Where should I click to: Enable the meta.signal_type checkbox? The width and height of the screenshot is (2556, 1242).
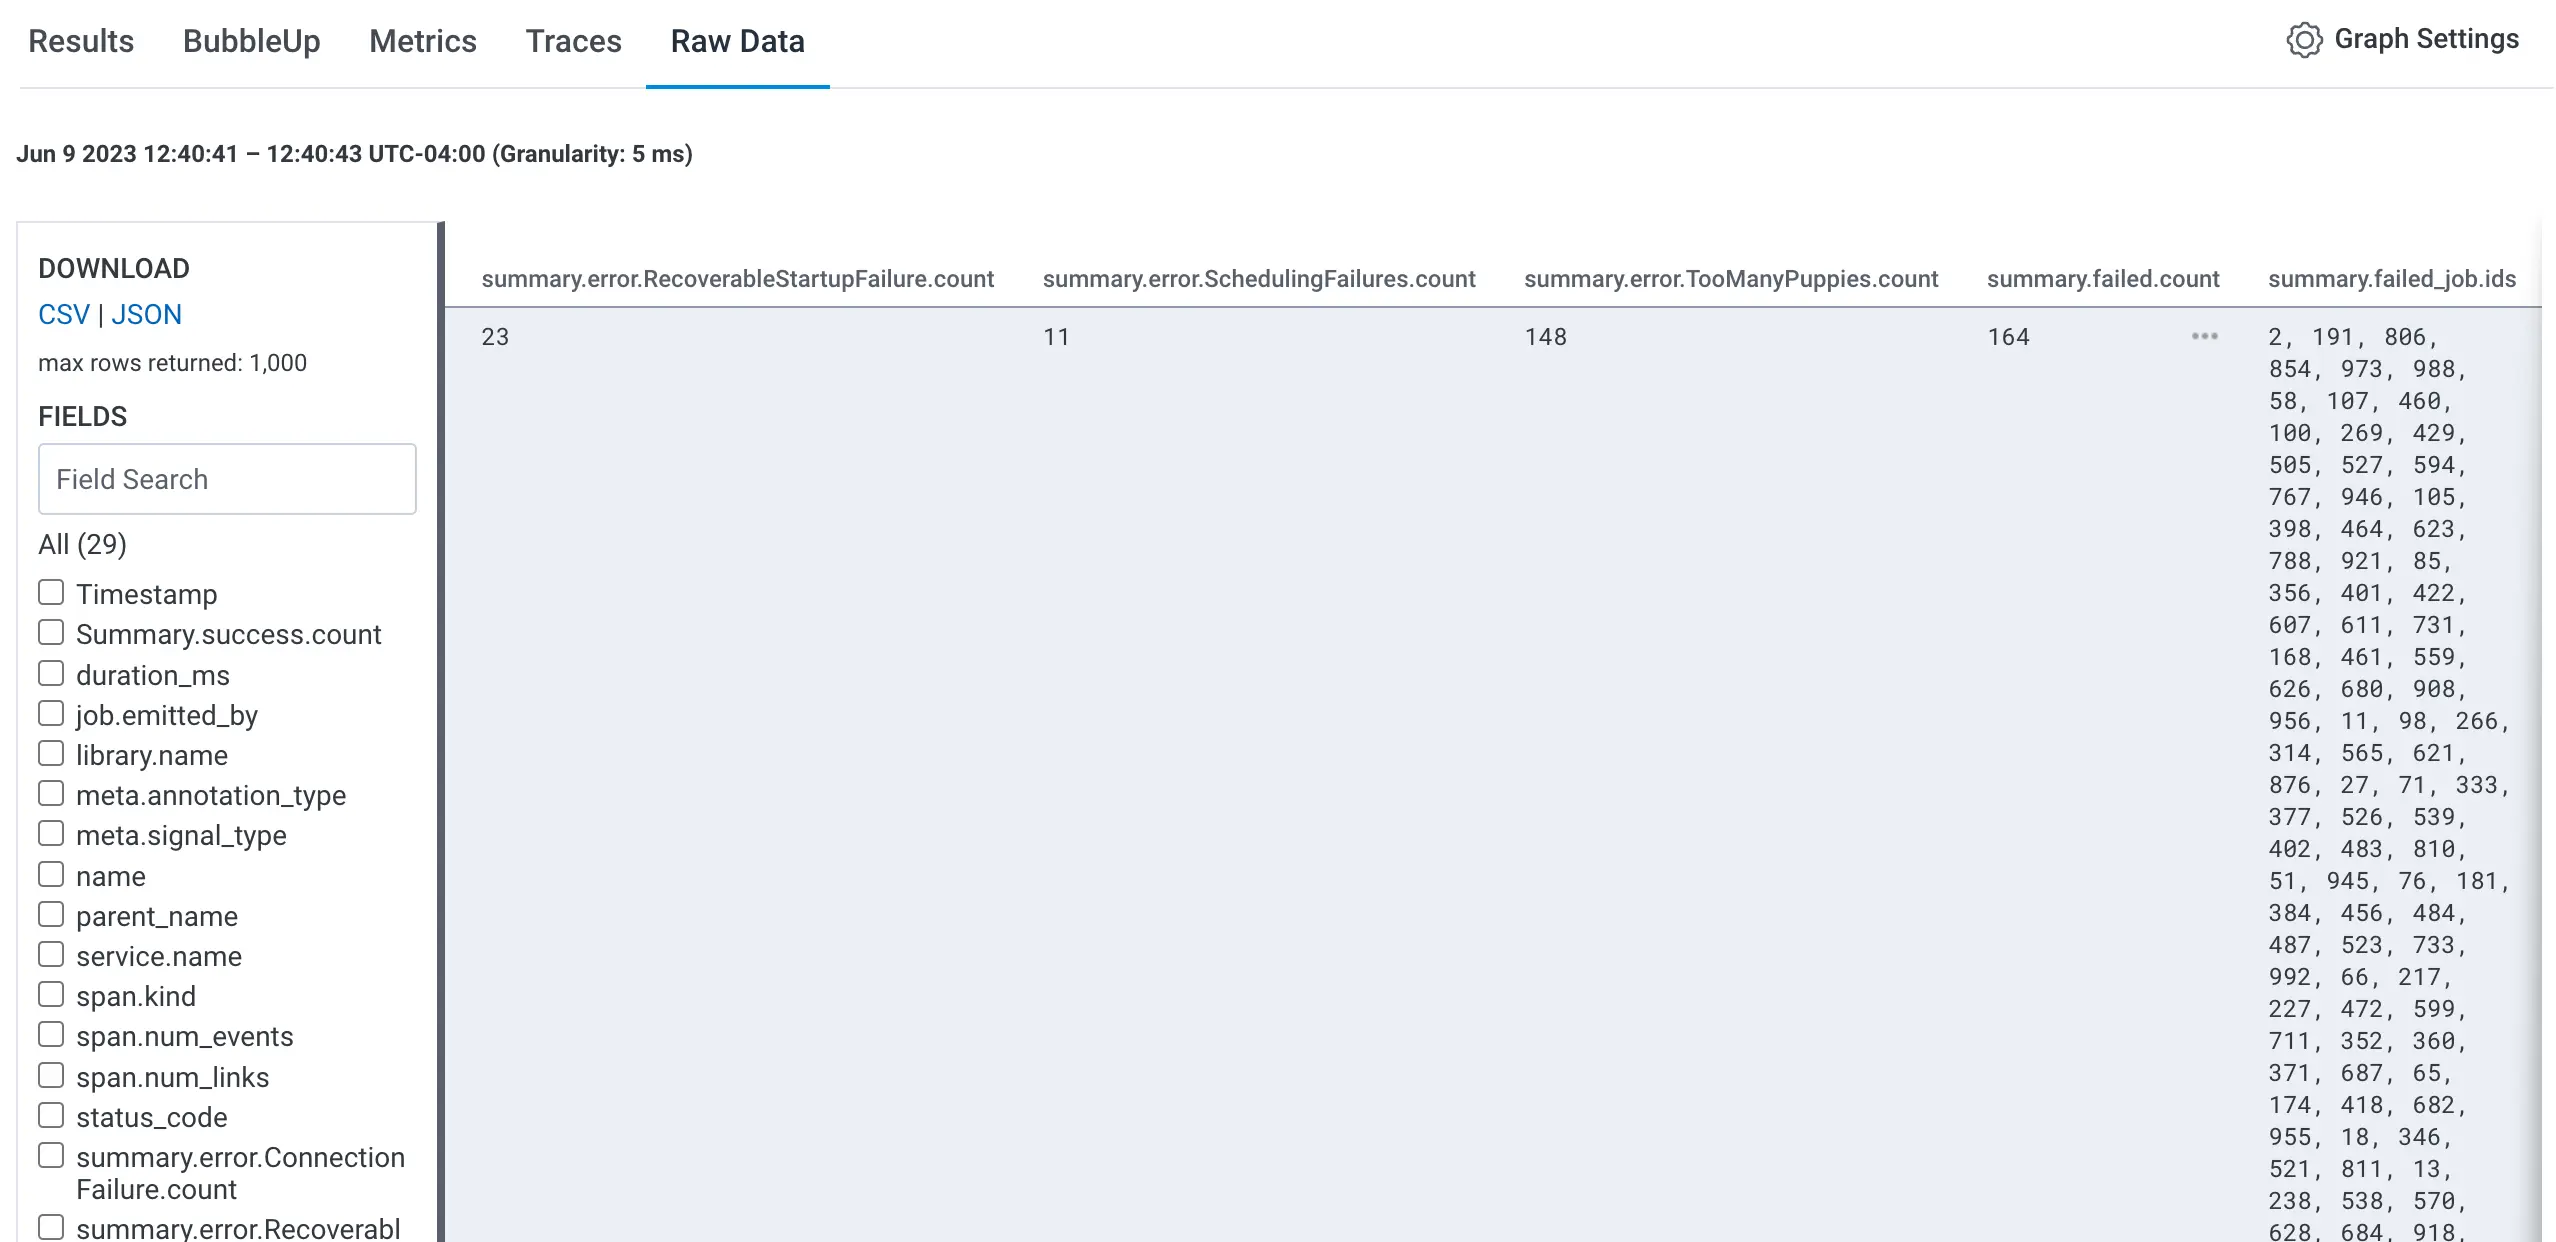tap(51, 834)
